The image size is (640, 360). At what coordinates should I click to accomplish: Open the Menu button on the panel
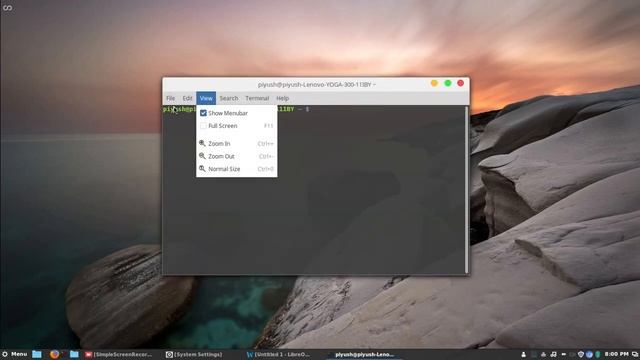coord(15,354)
